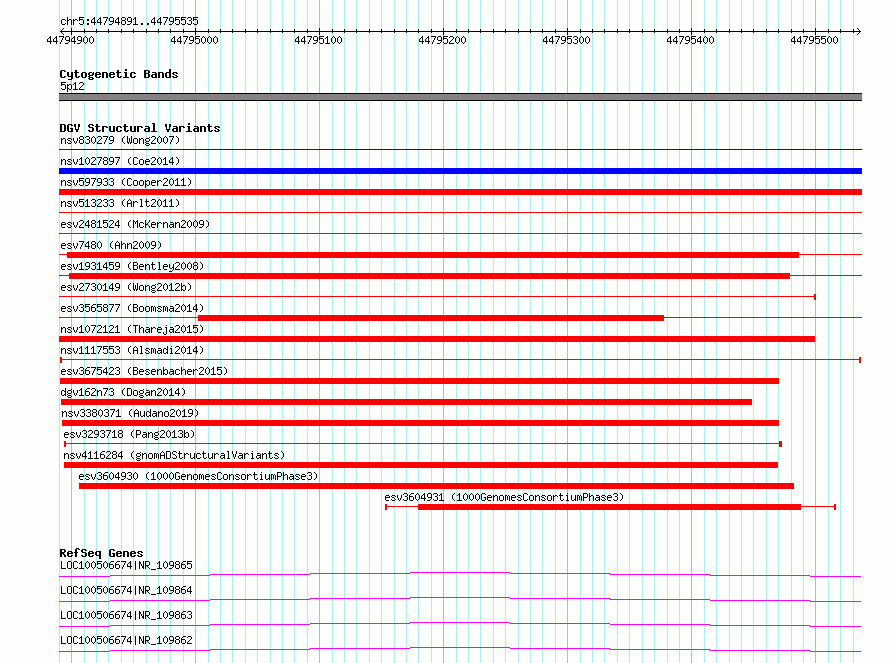Select transcript LOC100506674|NR_109865

(126, 565)
